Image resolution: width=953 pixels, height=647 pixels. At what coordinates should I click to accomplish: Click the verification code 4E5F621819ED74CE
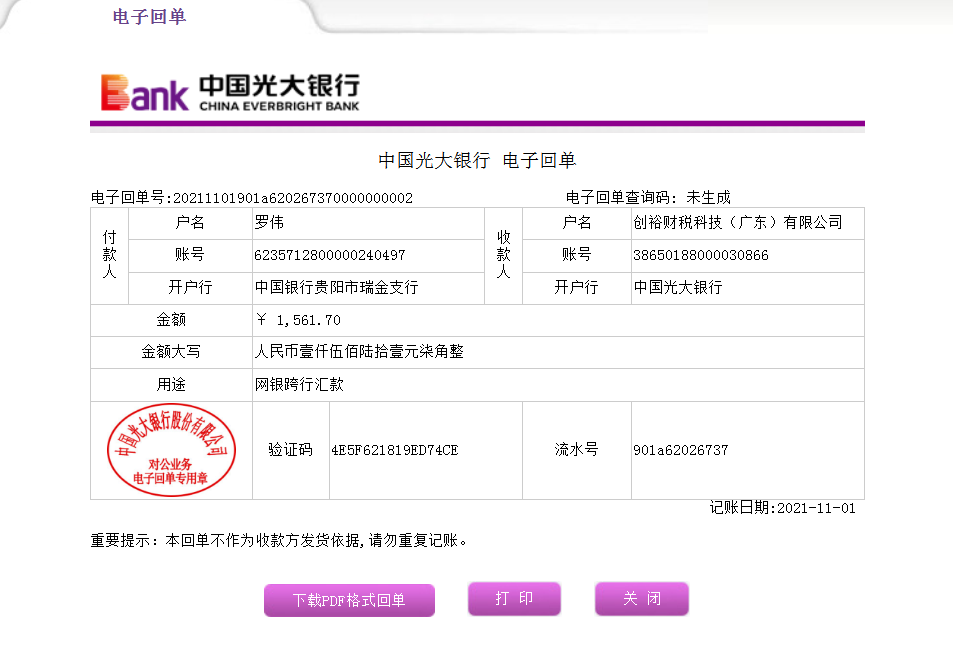[x=394, y=450]
